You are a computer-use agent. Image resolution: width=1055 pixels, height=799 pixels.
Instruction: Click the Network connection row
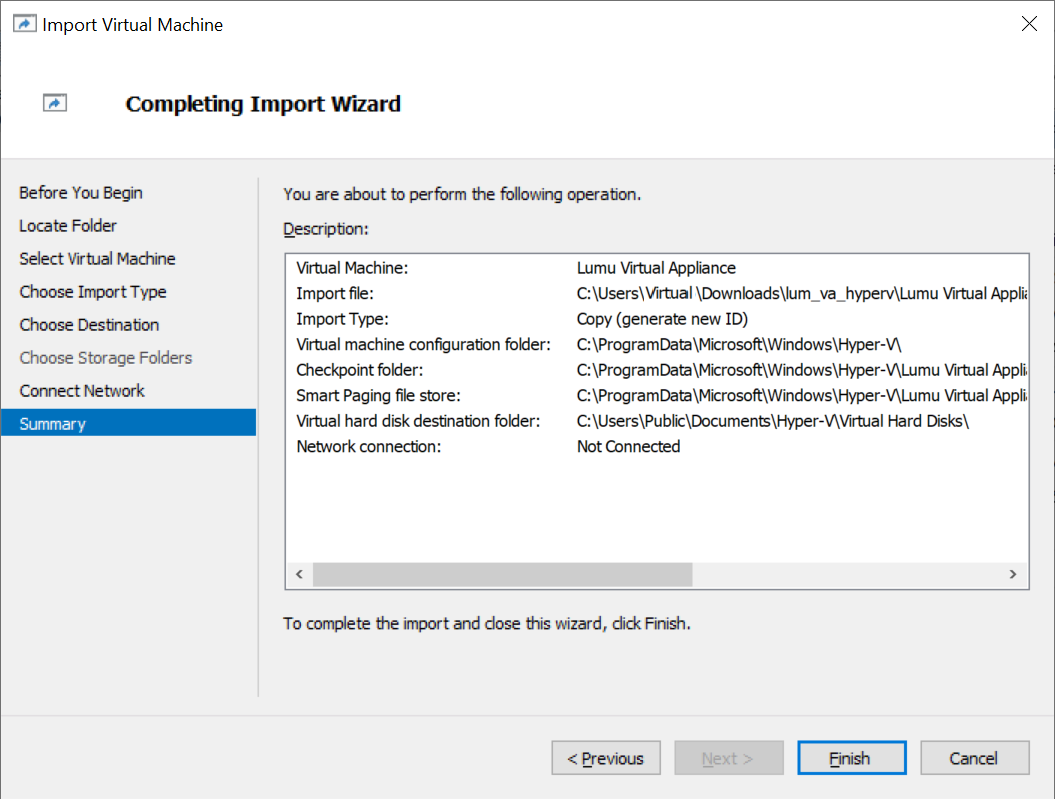coord(488,447)
